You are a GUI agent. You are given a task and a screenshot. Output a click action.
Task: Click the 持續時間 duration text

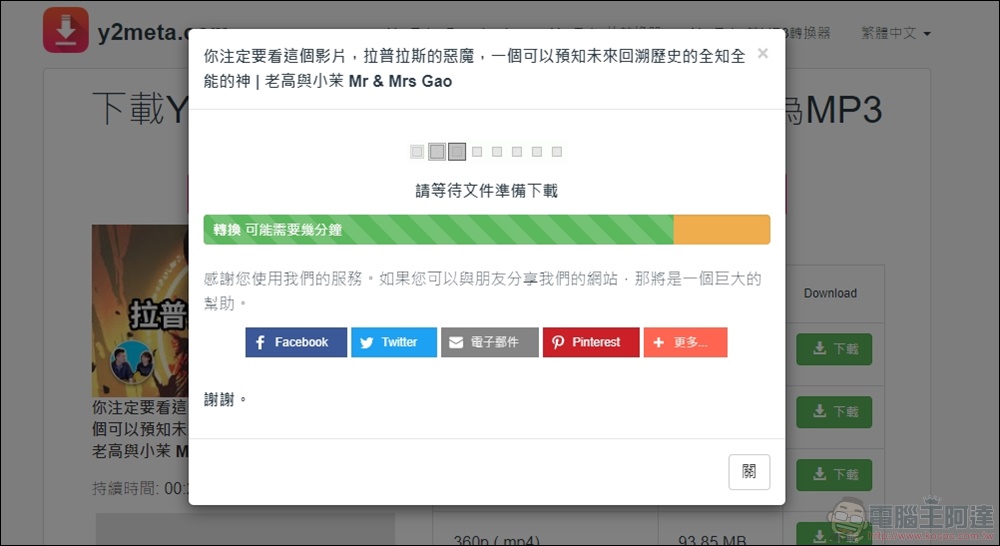[140, 489]
